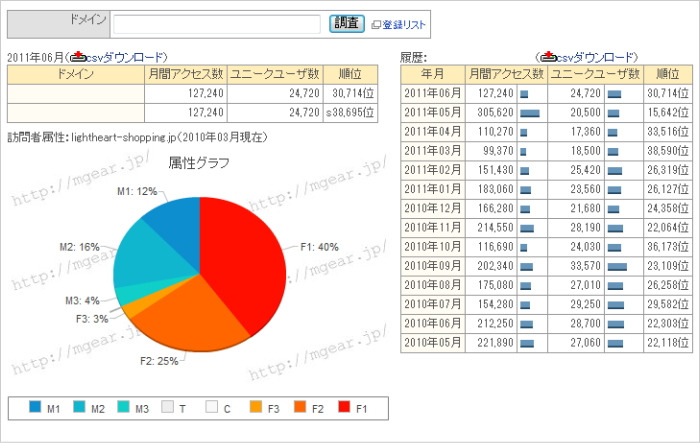Click the rank value 38,590位 in history
This screenshot has height=443, width=700.
coord(668,151)
